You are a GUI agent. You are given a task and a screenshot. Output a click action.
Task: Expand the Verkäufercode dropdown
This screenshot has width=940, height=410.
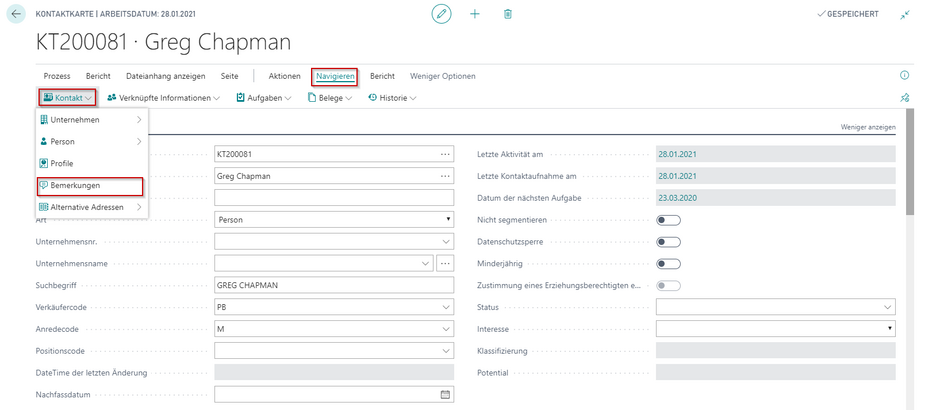(x=446, y=307)
